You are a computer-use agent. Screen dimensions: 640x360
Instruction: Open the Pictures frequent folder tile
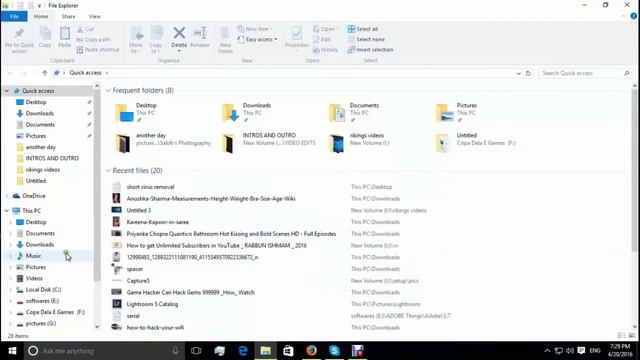(456, 112)
